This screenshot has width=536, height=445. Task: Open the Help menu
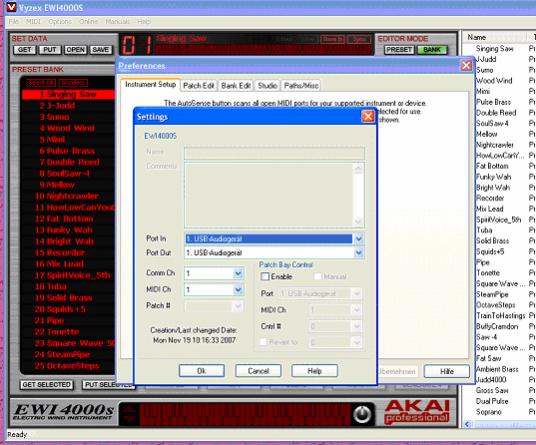(x=144, y=22)
